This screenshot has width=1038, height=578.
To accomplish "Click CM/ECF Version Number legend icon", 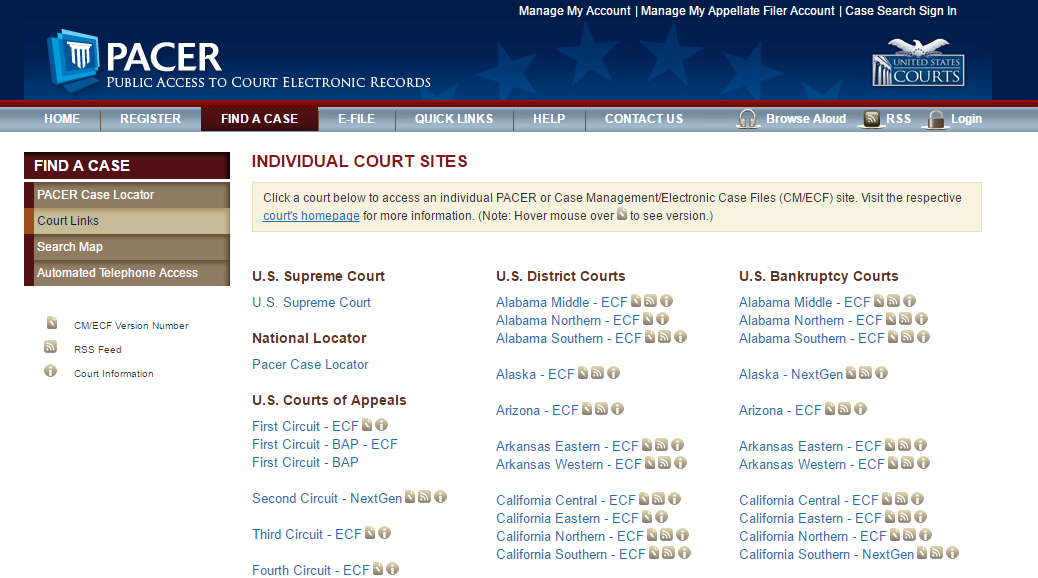I will coord(52,323).
